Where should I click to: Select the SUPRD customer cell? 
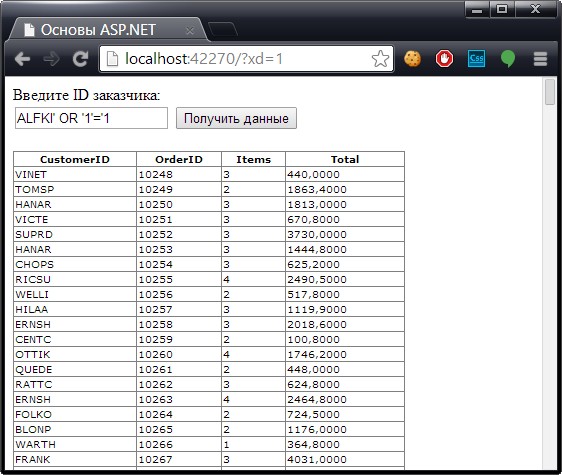(x=75, y=234)
